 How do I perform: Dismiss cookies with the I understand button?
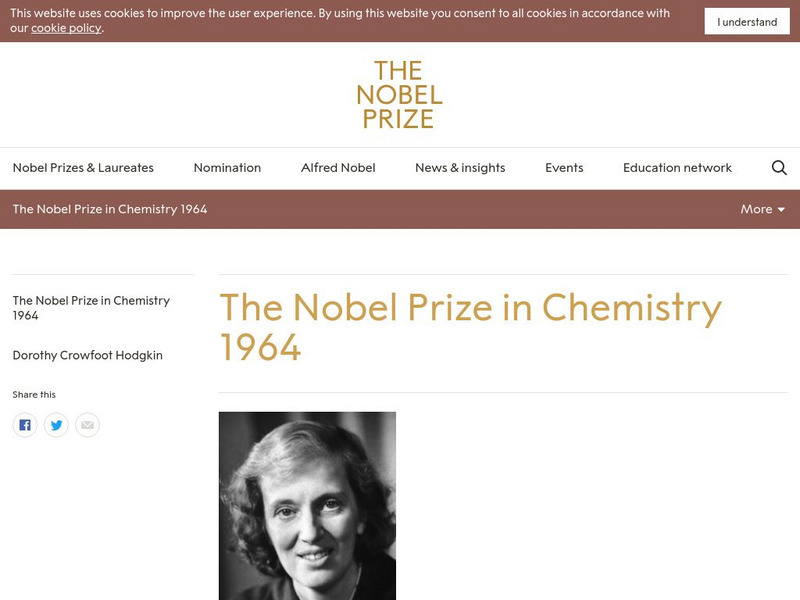pos(746,20)
